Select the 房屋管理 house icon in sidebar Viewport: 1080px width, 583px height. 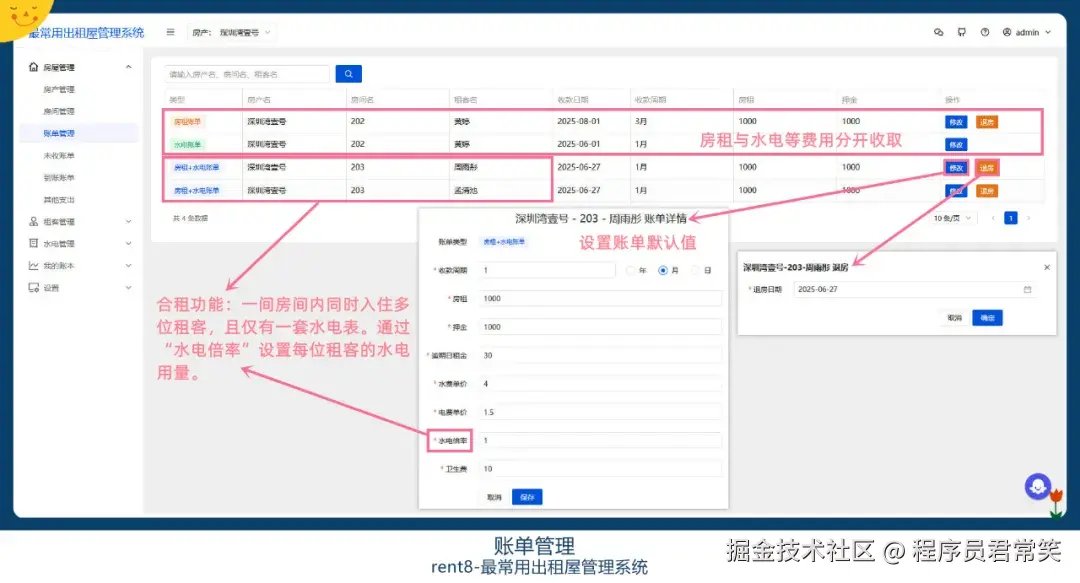[x=33, y=66]
